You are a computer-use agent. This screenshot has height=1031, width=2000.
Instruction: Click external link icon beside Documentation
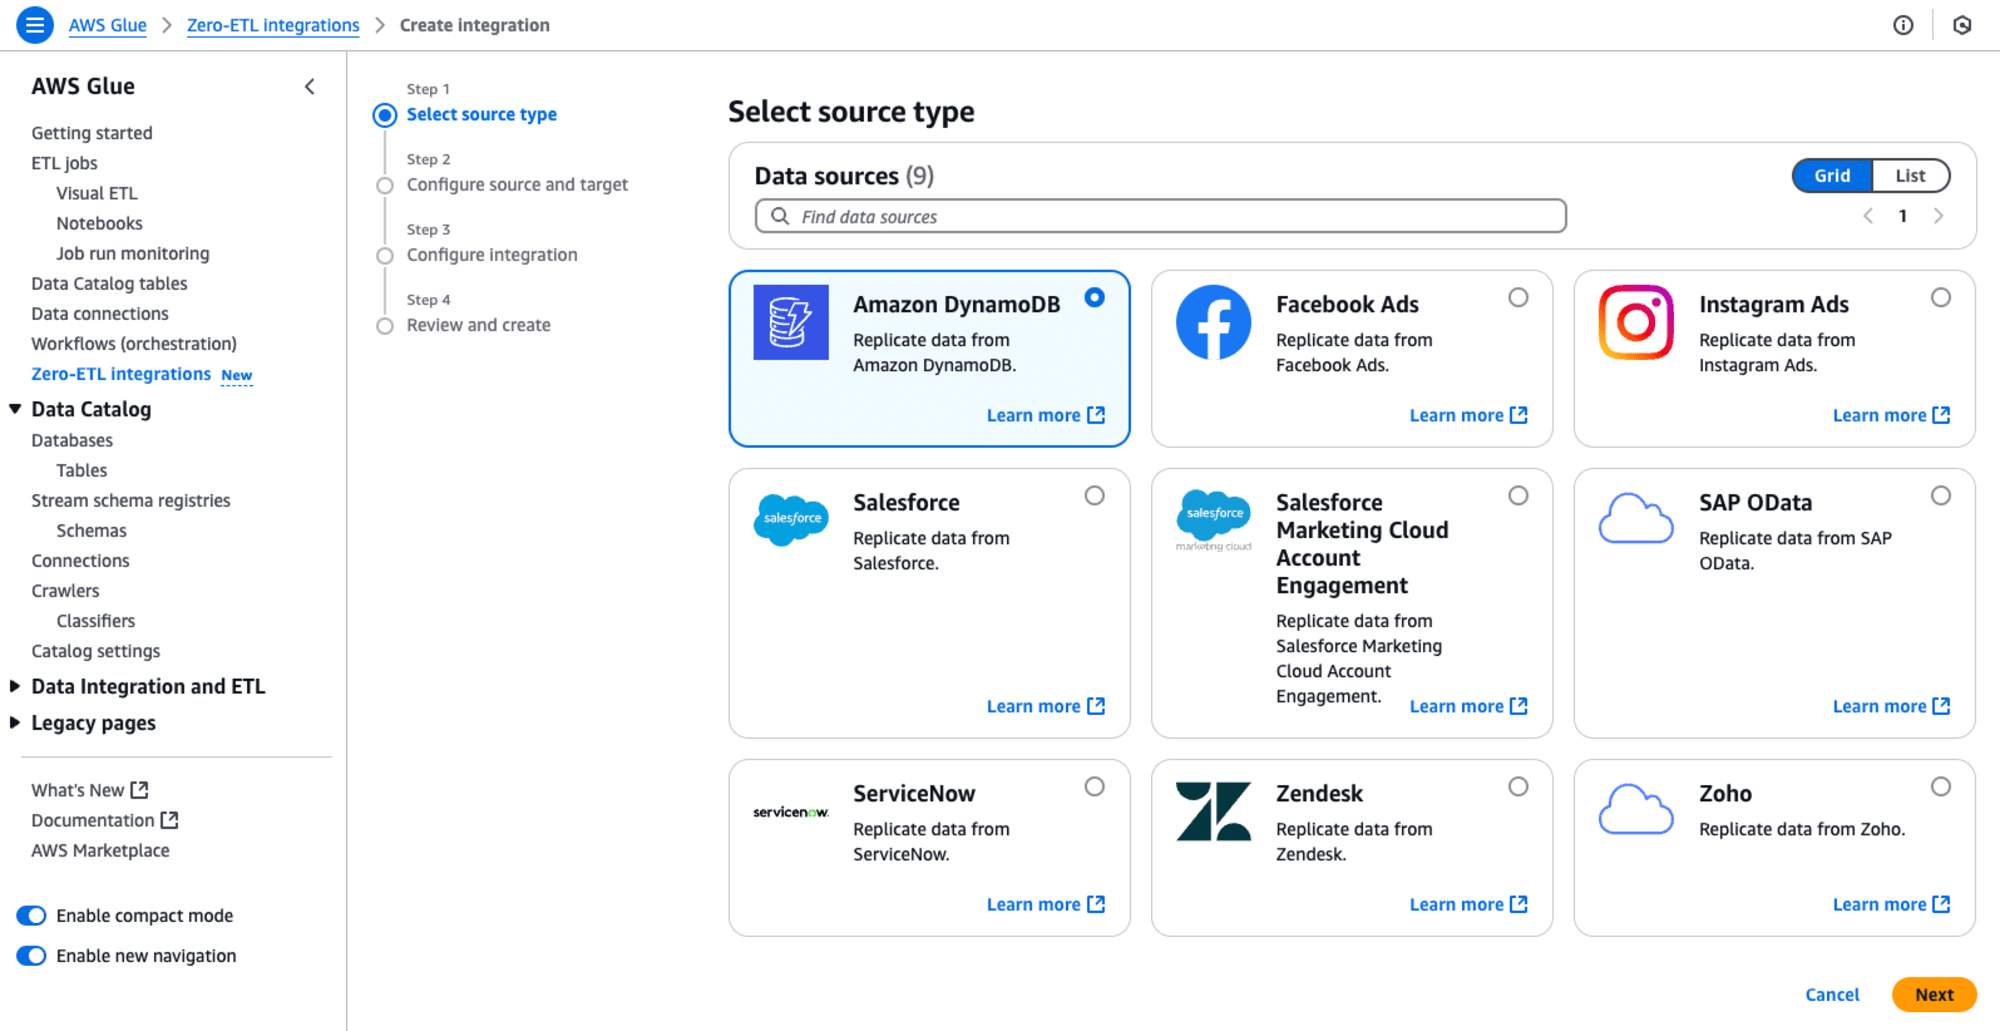coord(170,820)
